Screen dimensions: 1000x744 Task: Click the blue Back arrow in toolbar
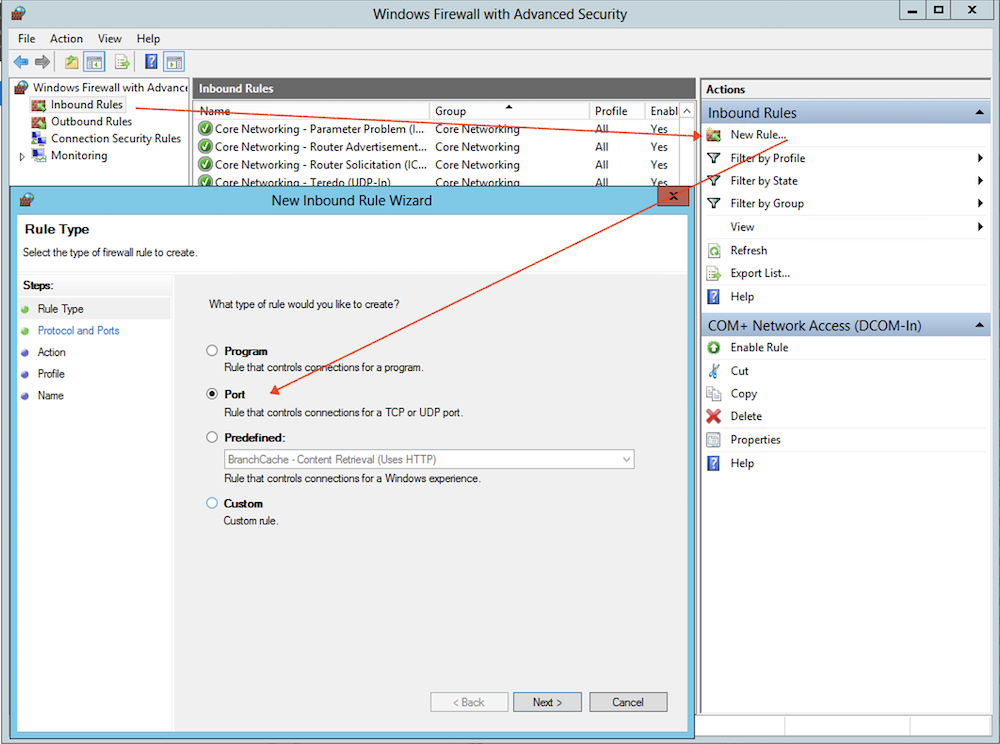click(x=21, y=62)
